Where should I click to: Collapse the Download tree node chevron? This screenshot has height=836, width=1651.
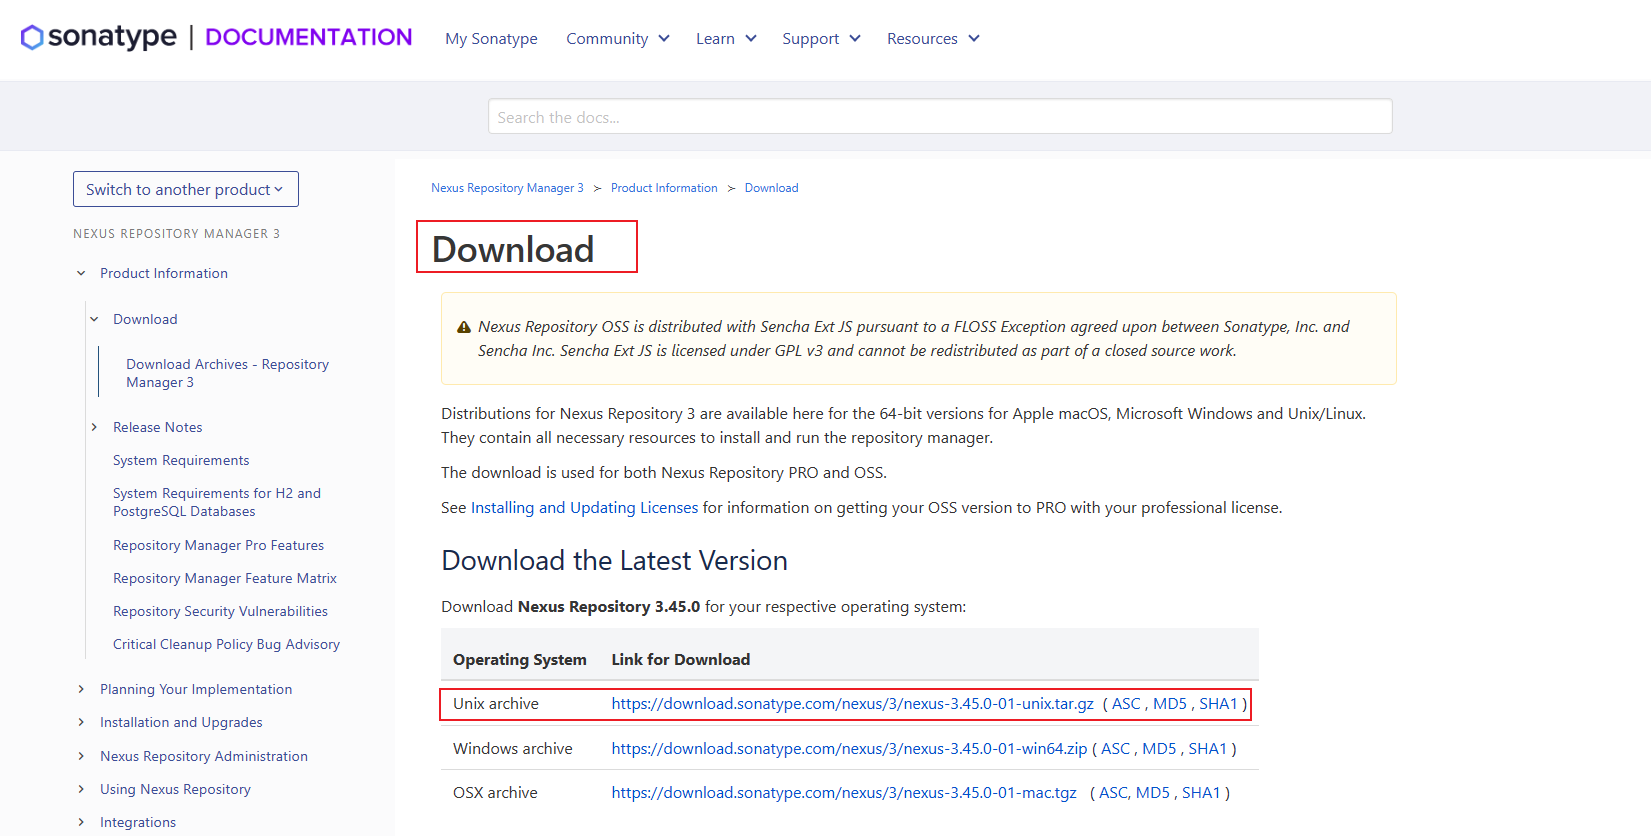point(94,319)
